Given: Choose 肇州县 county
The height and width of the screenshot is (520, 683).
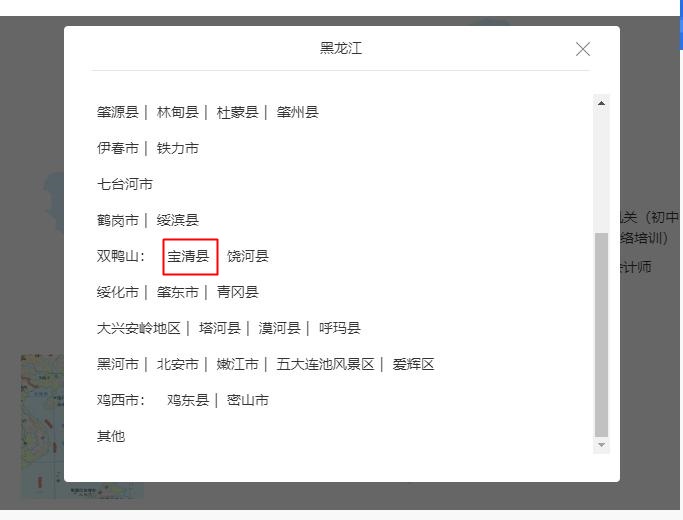Looking at the screenshot, I should coord(298,112).
